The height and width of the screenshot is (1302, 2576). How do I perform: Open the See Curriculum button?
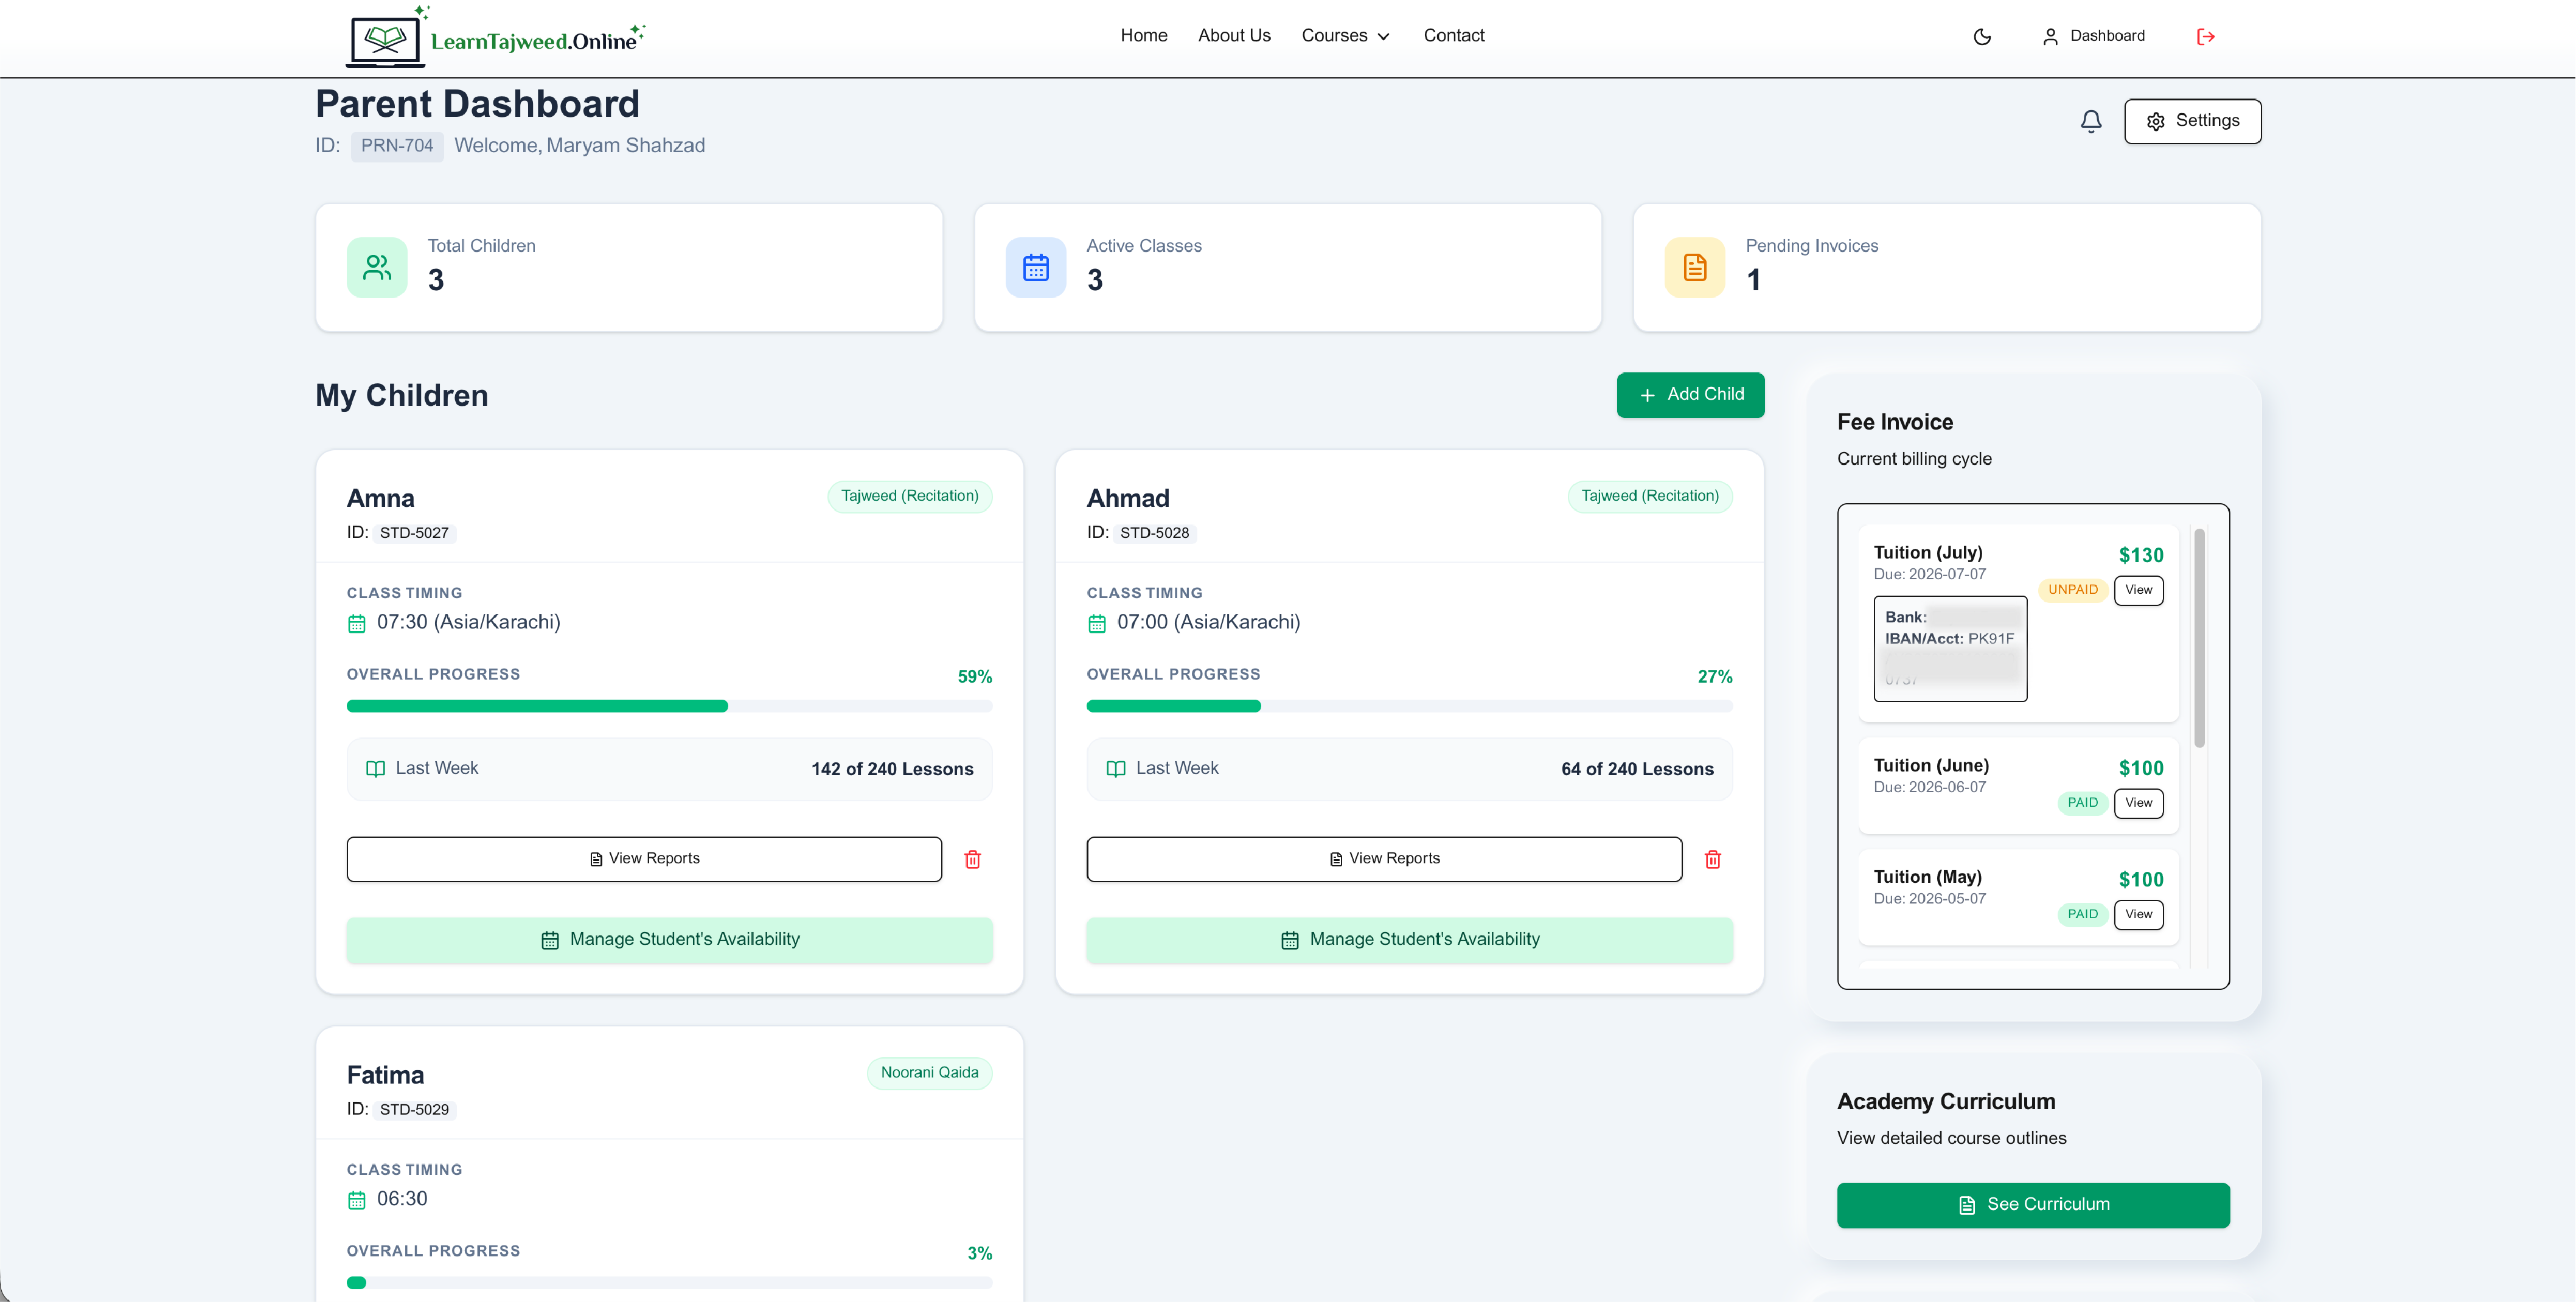tap(2033, 1205)
